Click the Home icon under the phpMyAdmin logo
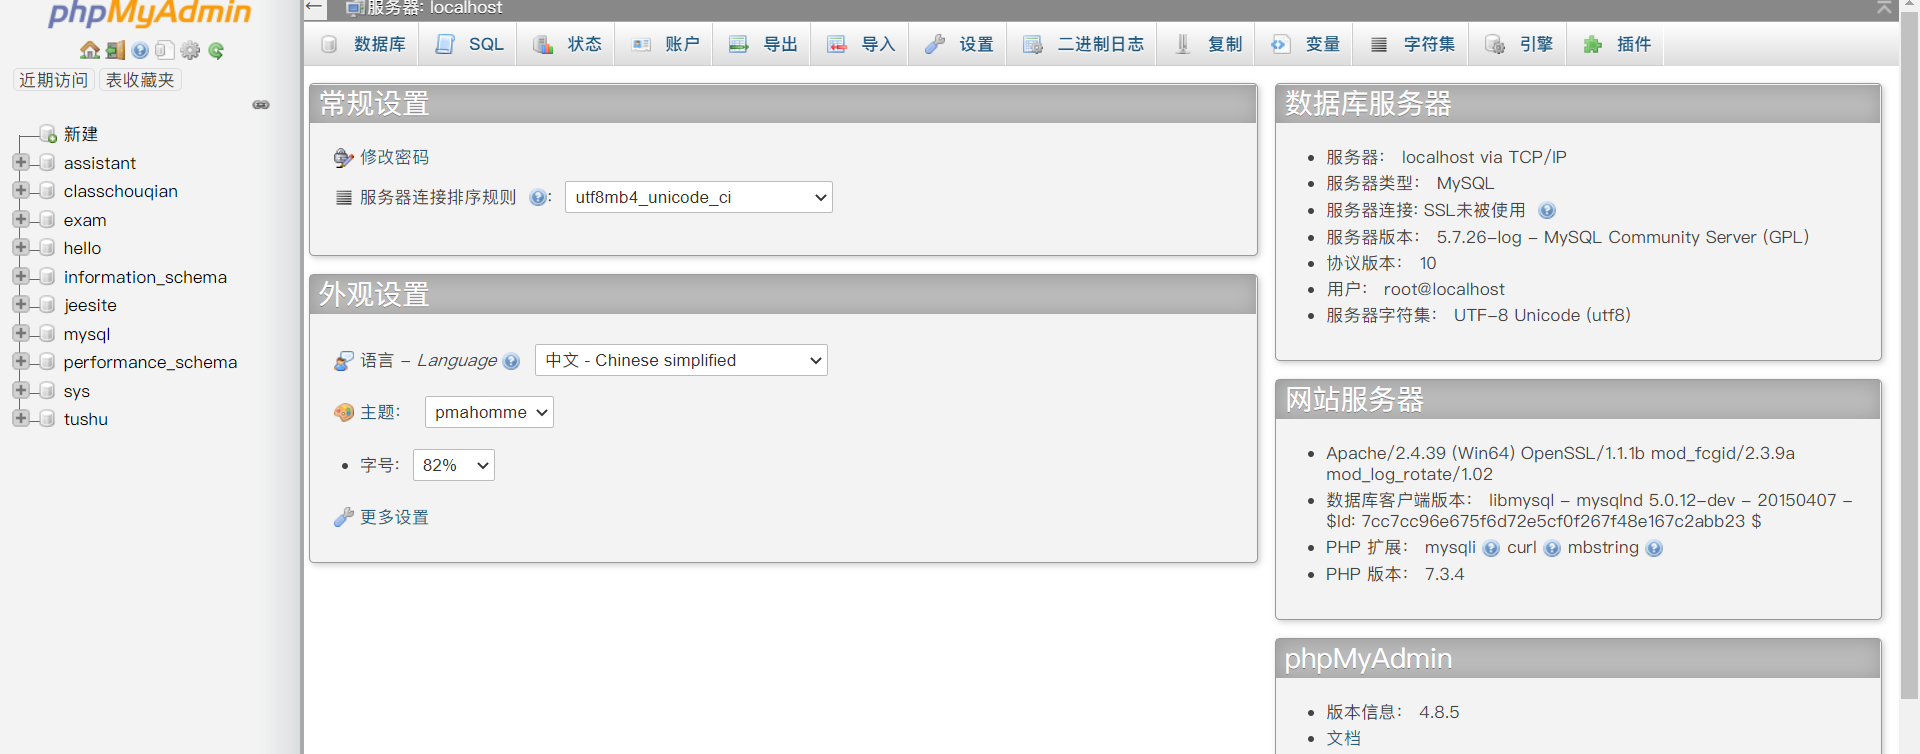The height and width of the screenshot is (754, 1920). (90, 50)
